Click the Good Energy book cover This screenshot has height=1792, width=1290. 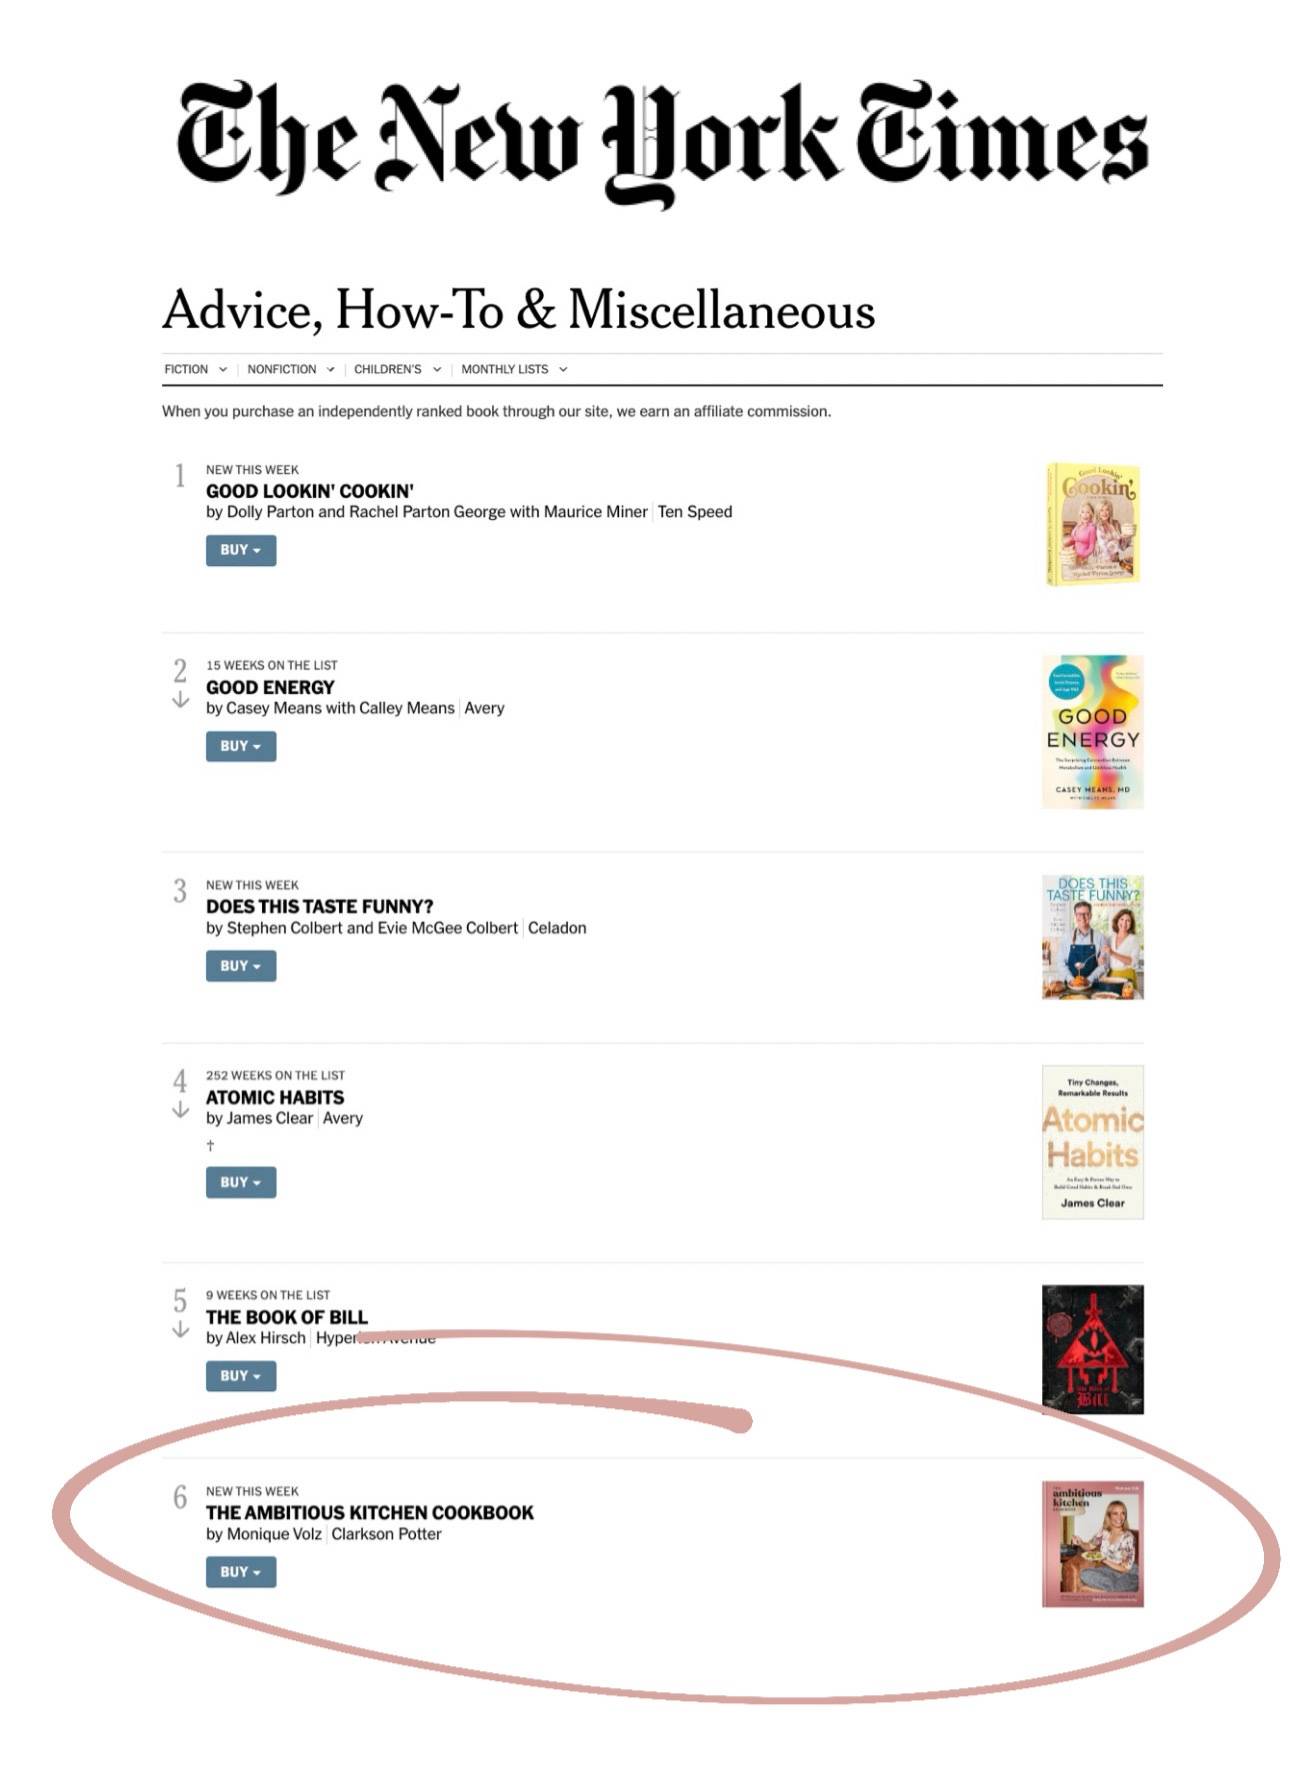click(1092, 732)
